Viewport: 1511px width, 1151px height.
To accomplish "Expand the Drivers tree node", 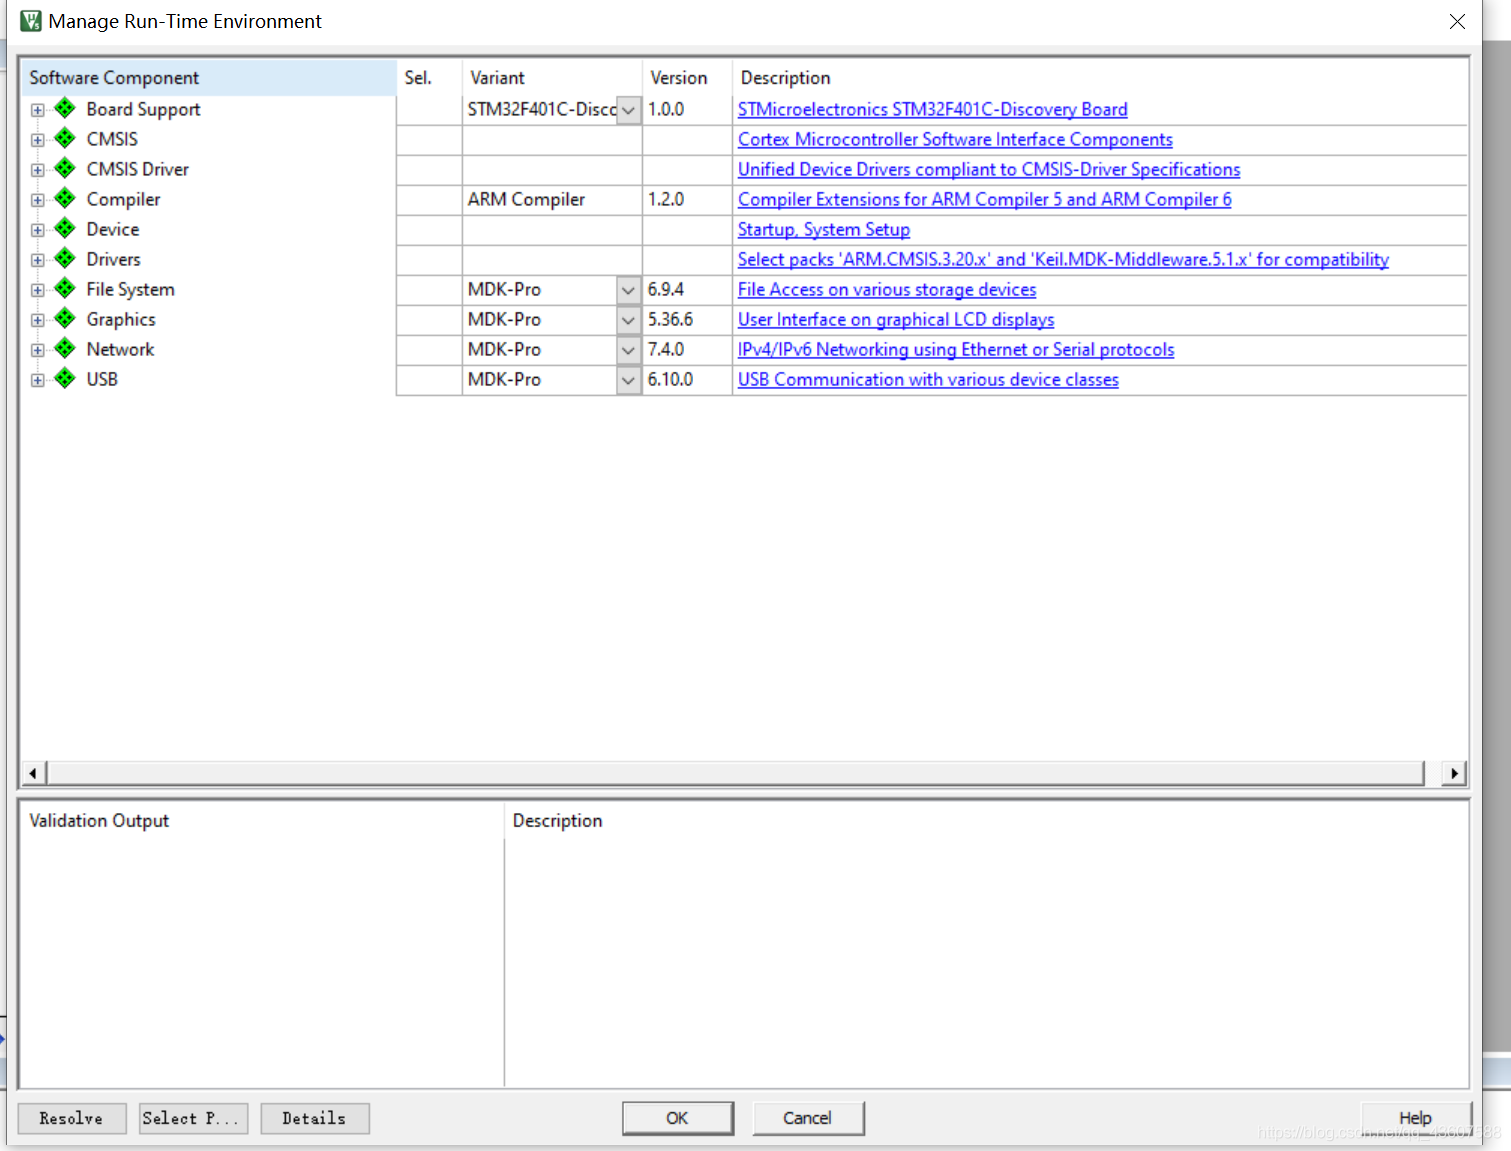I will point(37,260).
